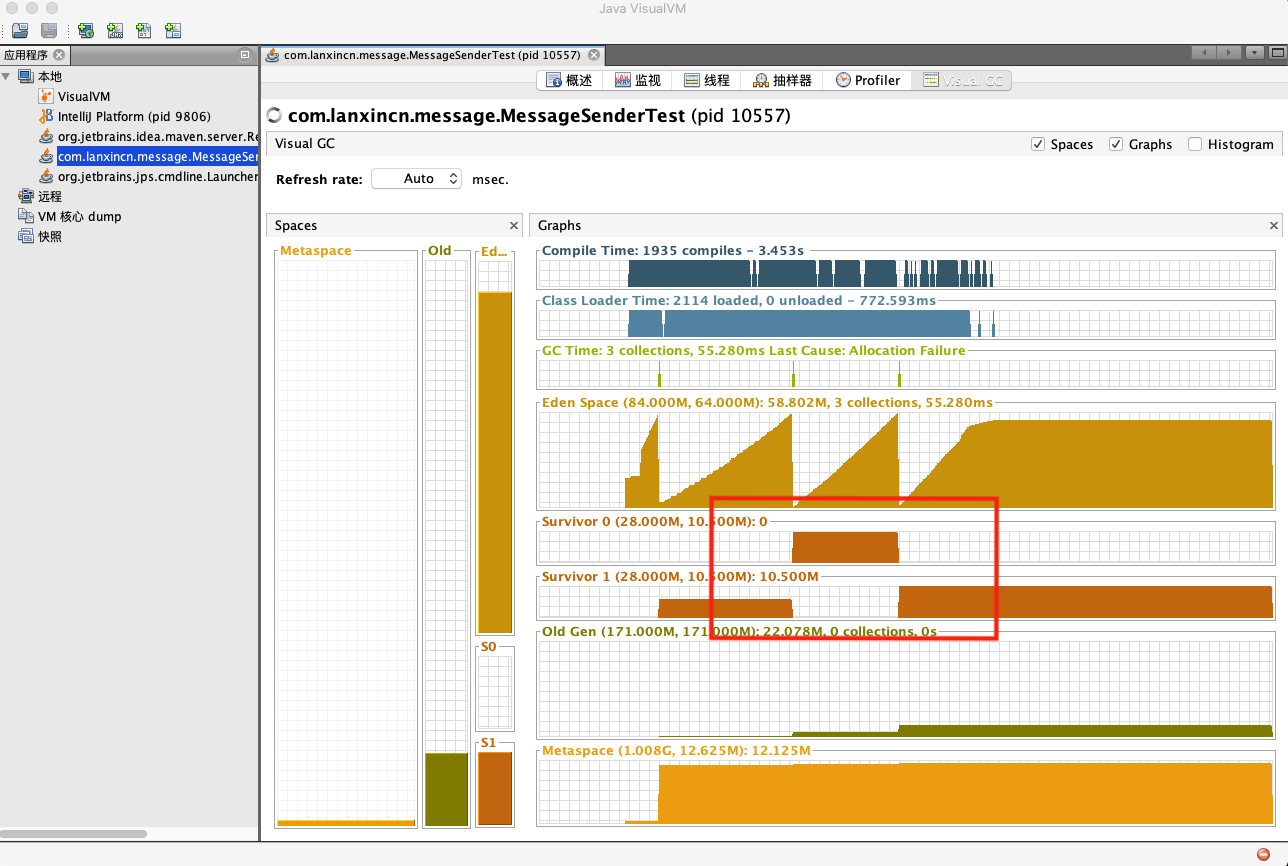This screenshot has height=866, width=1288.
Task: Click the Class Loader Time graph title
Action: pyautogui.click(x=739, y=300)
